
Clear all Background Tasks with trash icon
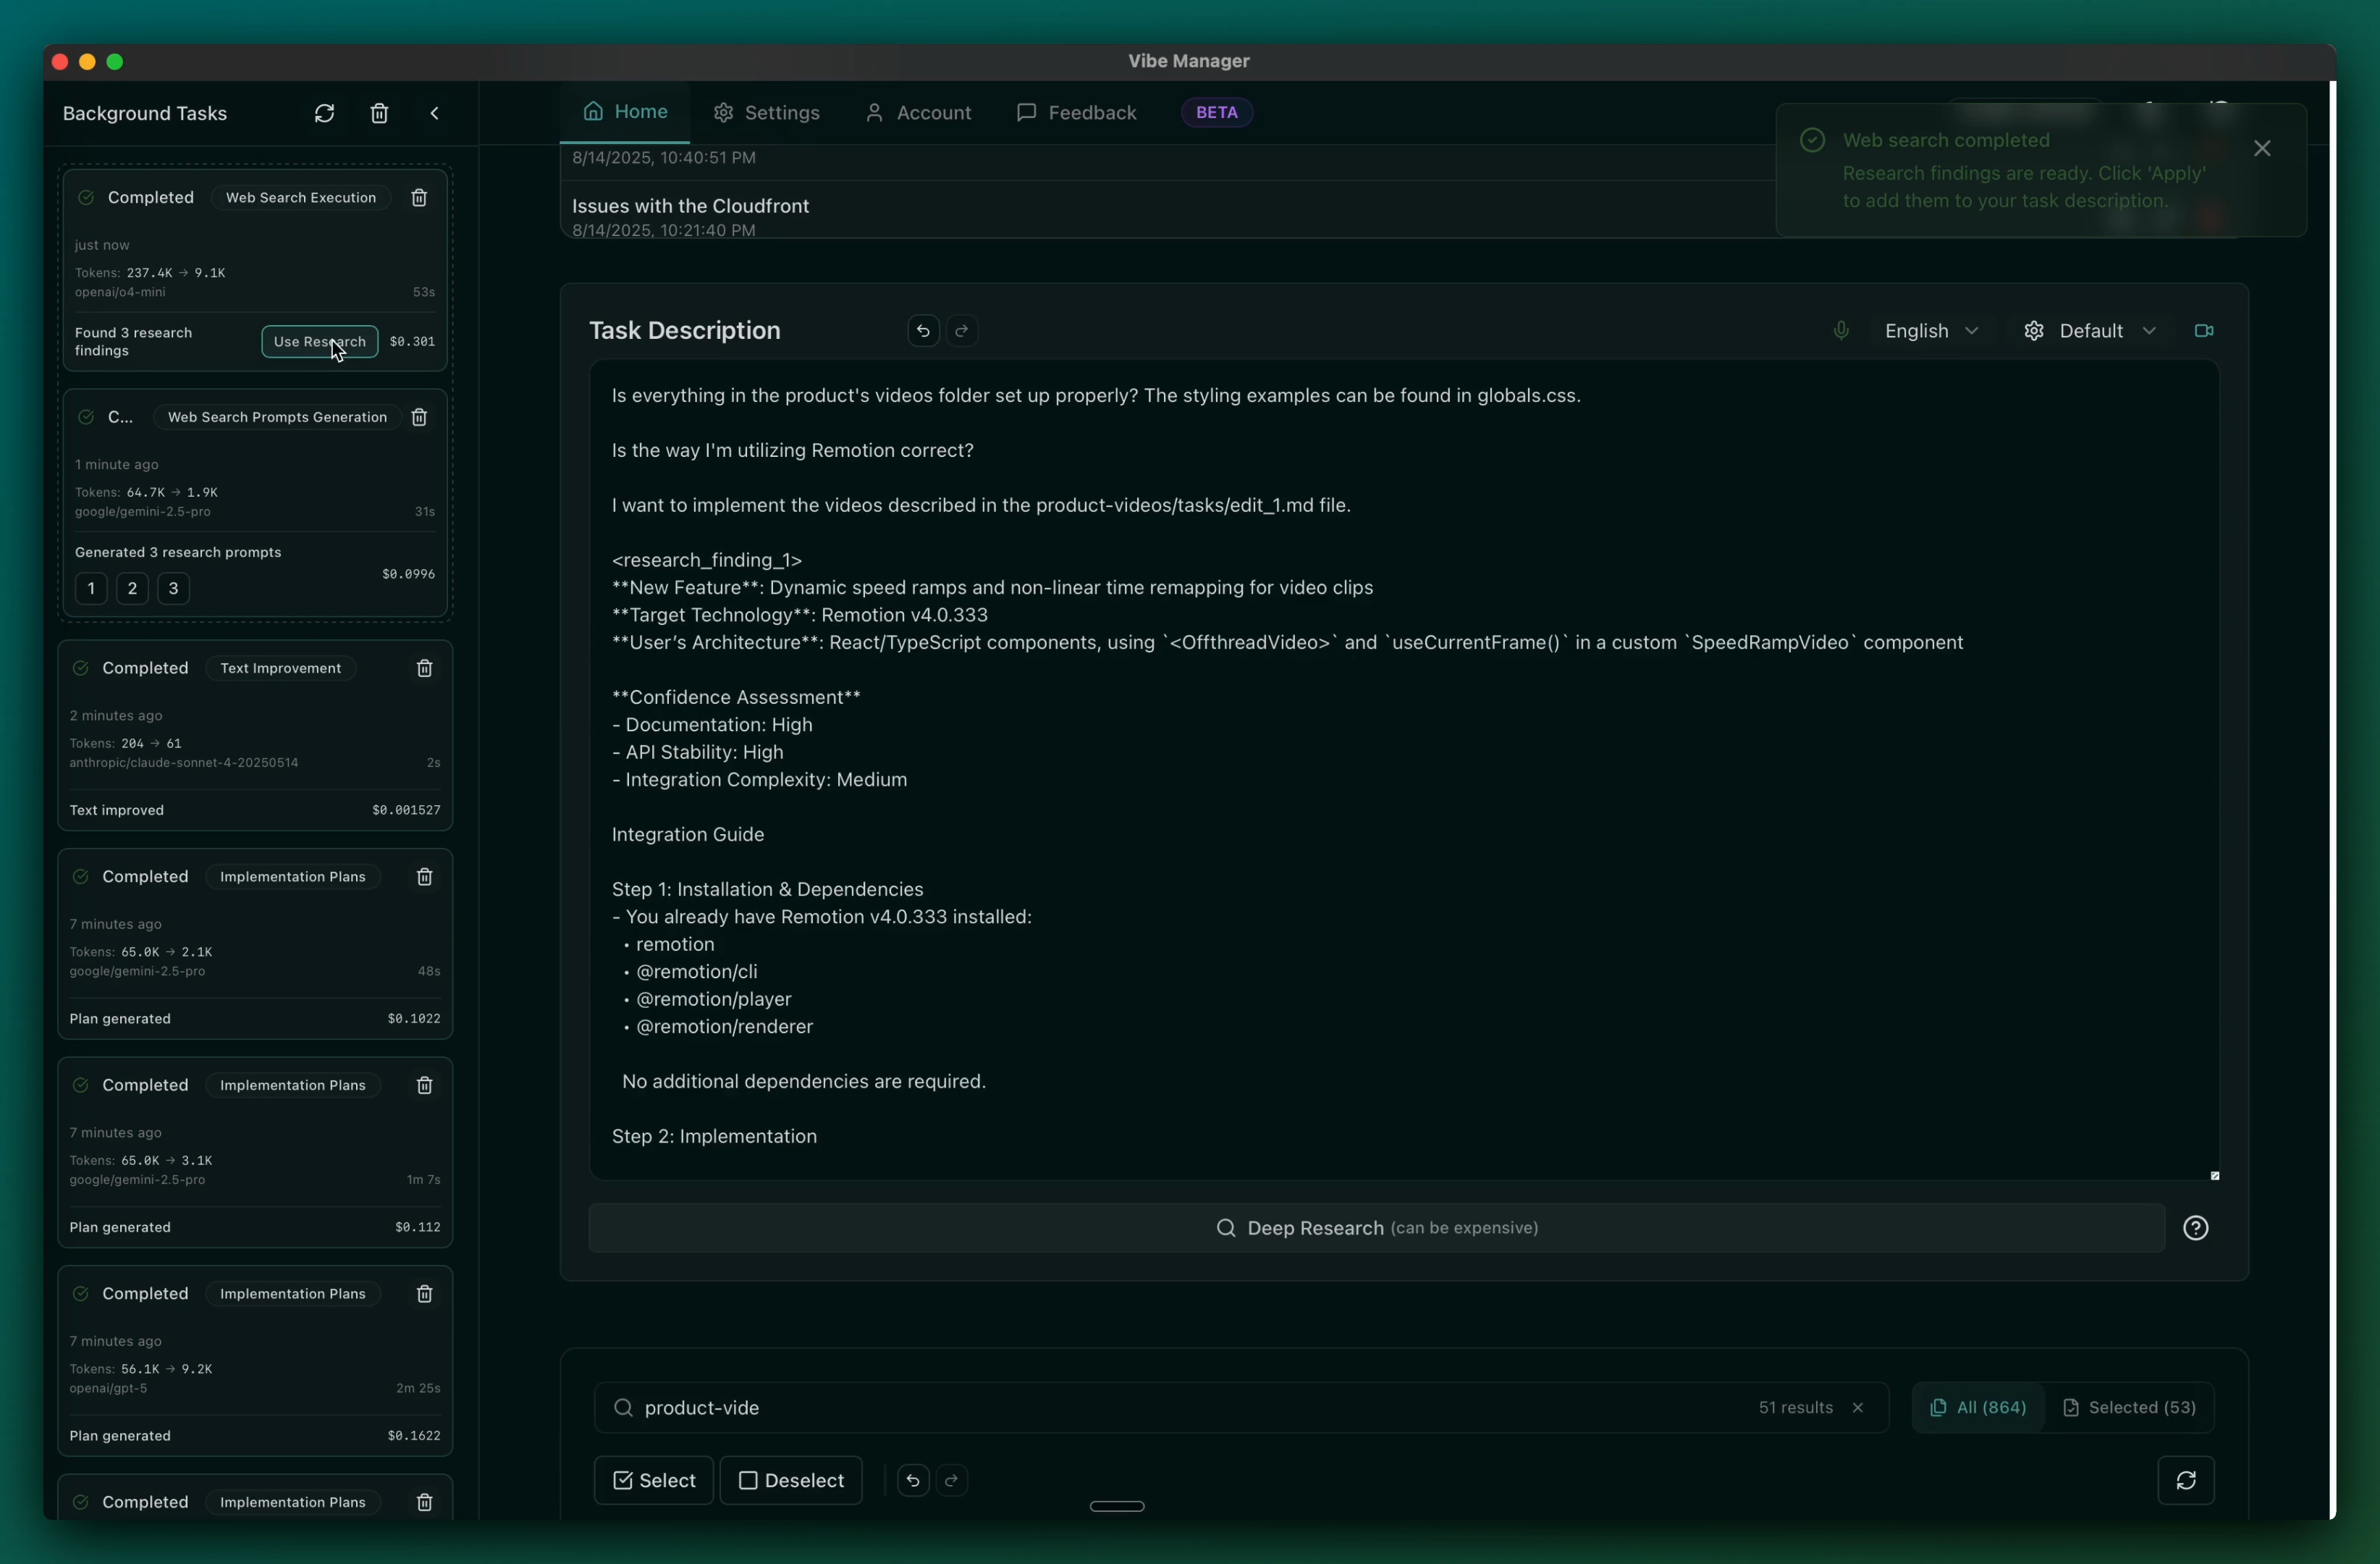(379, 113)
